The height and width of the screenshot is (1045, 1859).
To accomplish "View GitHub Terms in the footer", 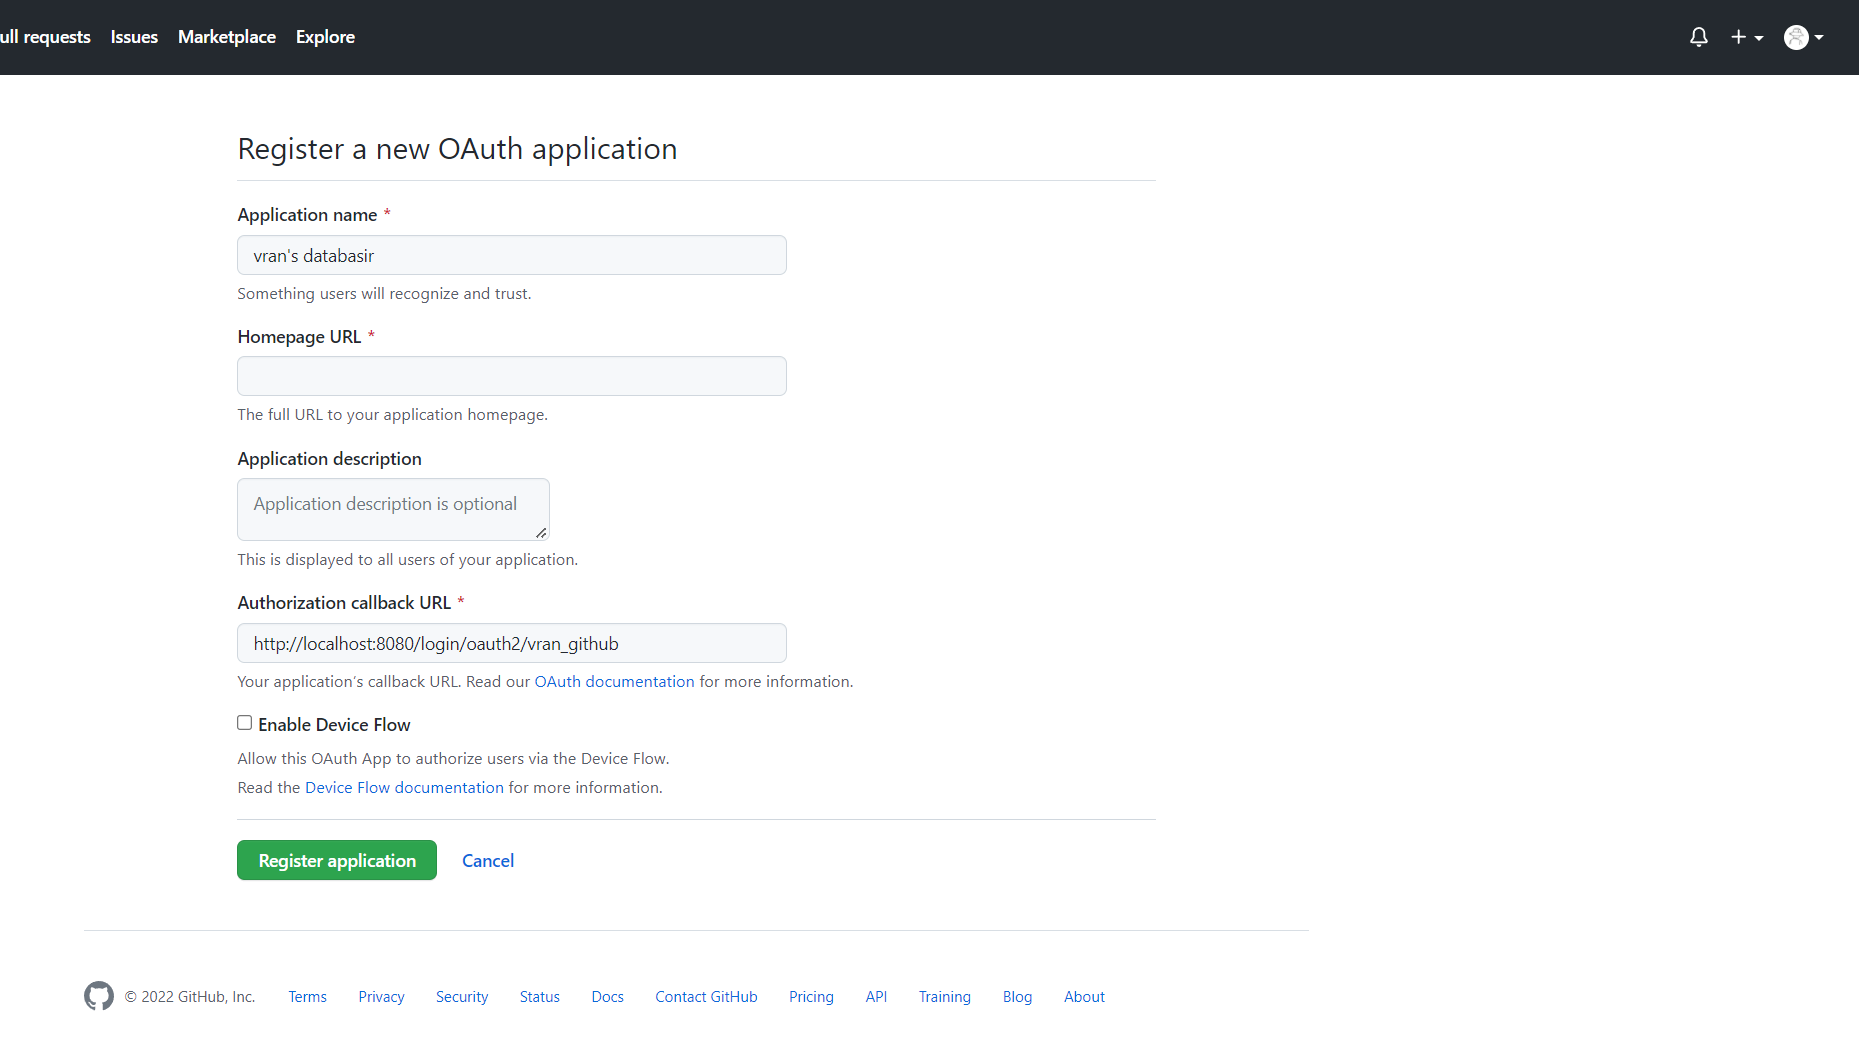I will point(307,996).
